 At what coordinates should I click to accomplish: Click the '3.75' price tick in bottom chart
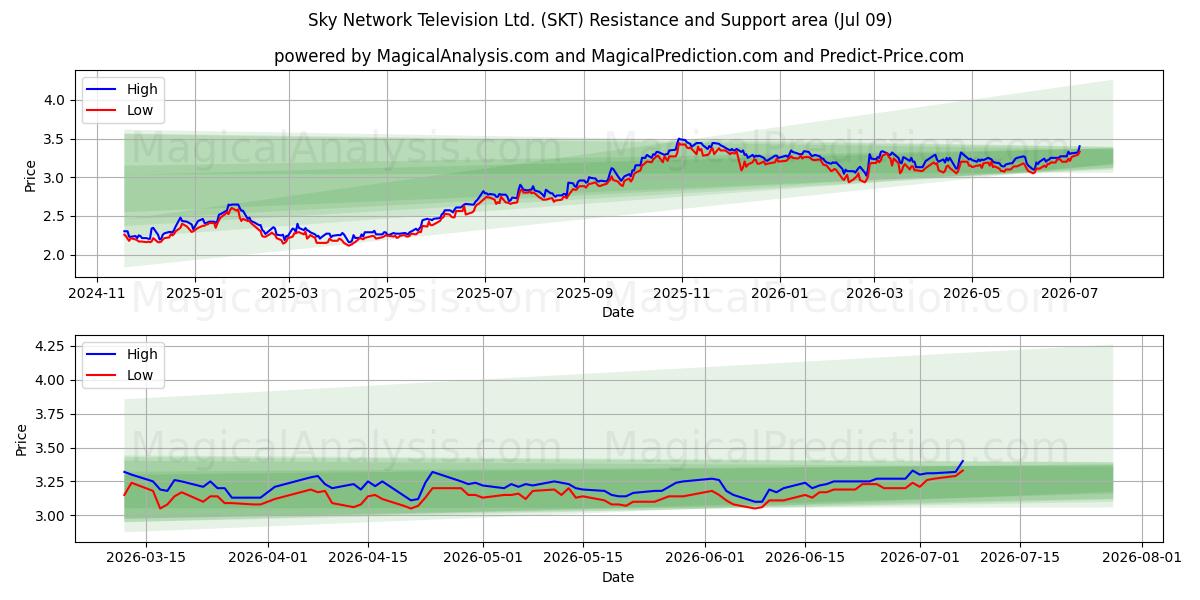[52, 414]
